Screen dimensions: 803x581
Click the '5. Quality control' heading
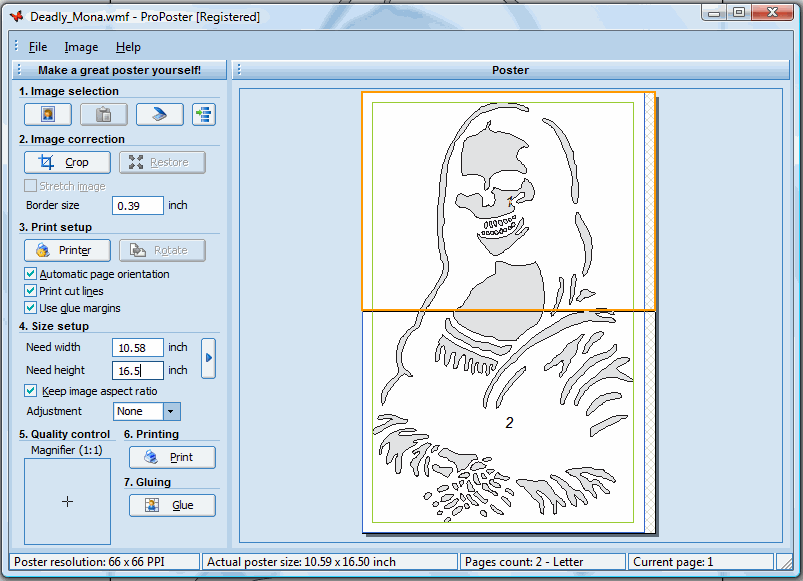[x=65, y=434]
